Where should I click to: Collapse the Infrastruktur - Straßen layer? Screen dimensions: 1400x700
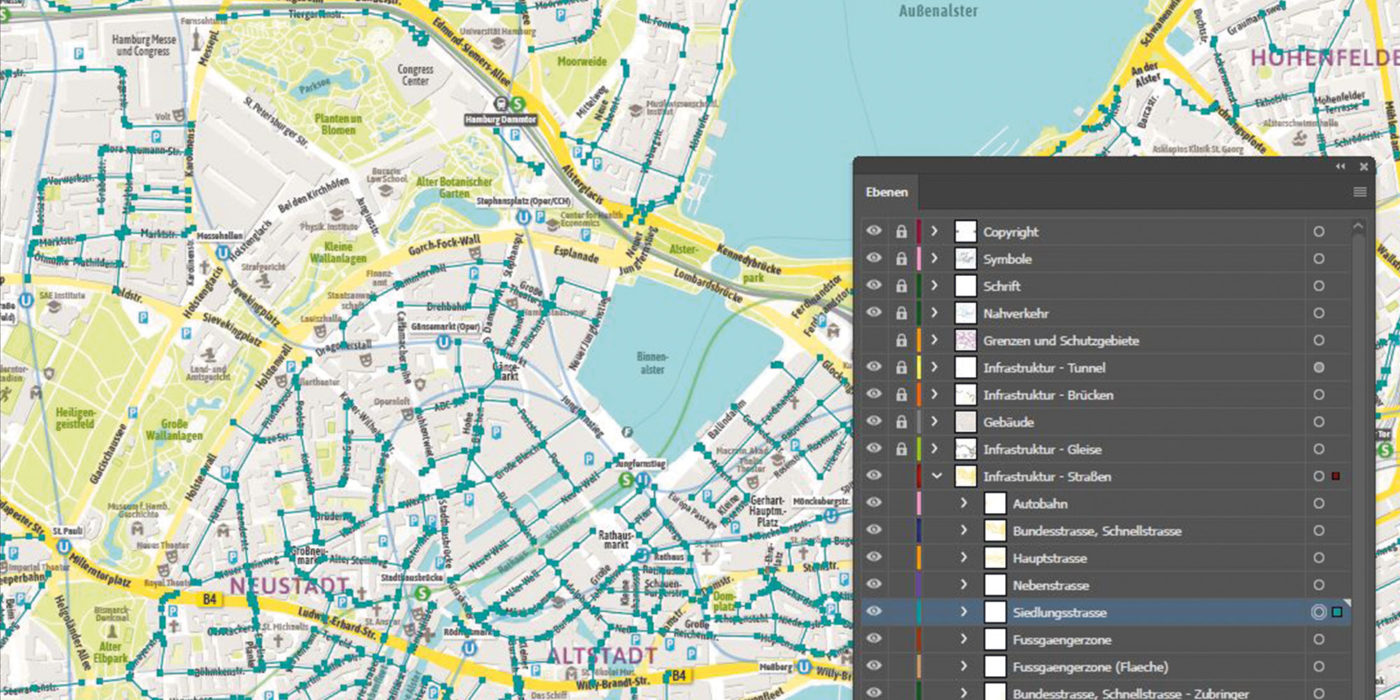(933, 476)
